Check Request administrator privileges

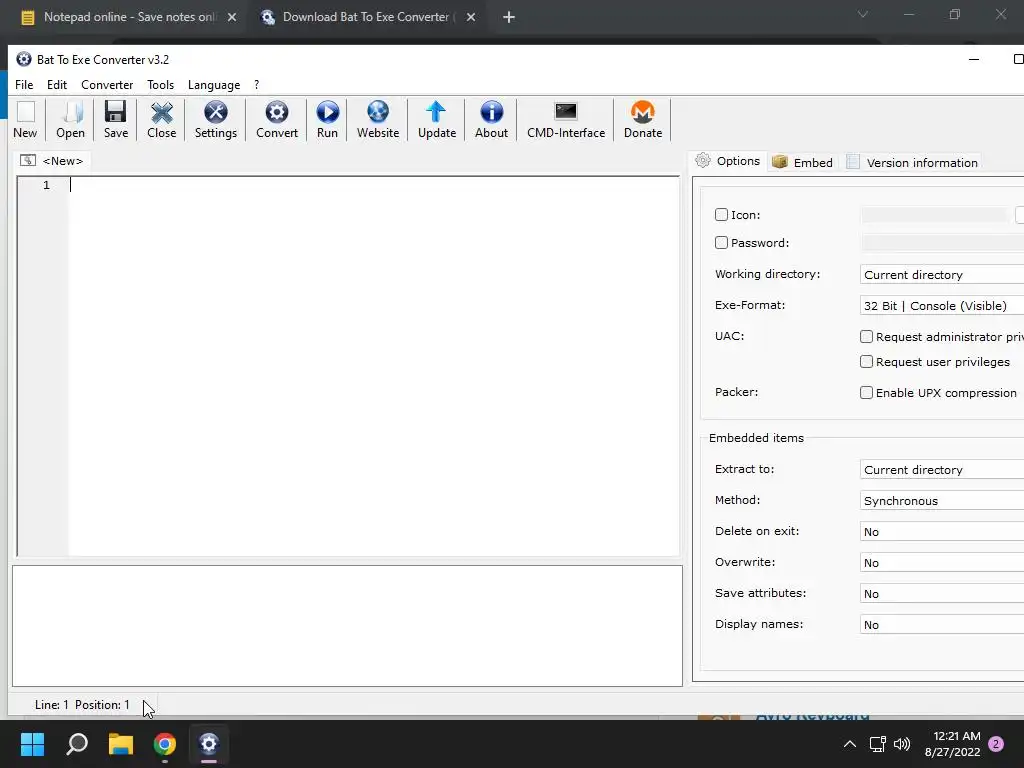866,337
